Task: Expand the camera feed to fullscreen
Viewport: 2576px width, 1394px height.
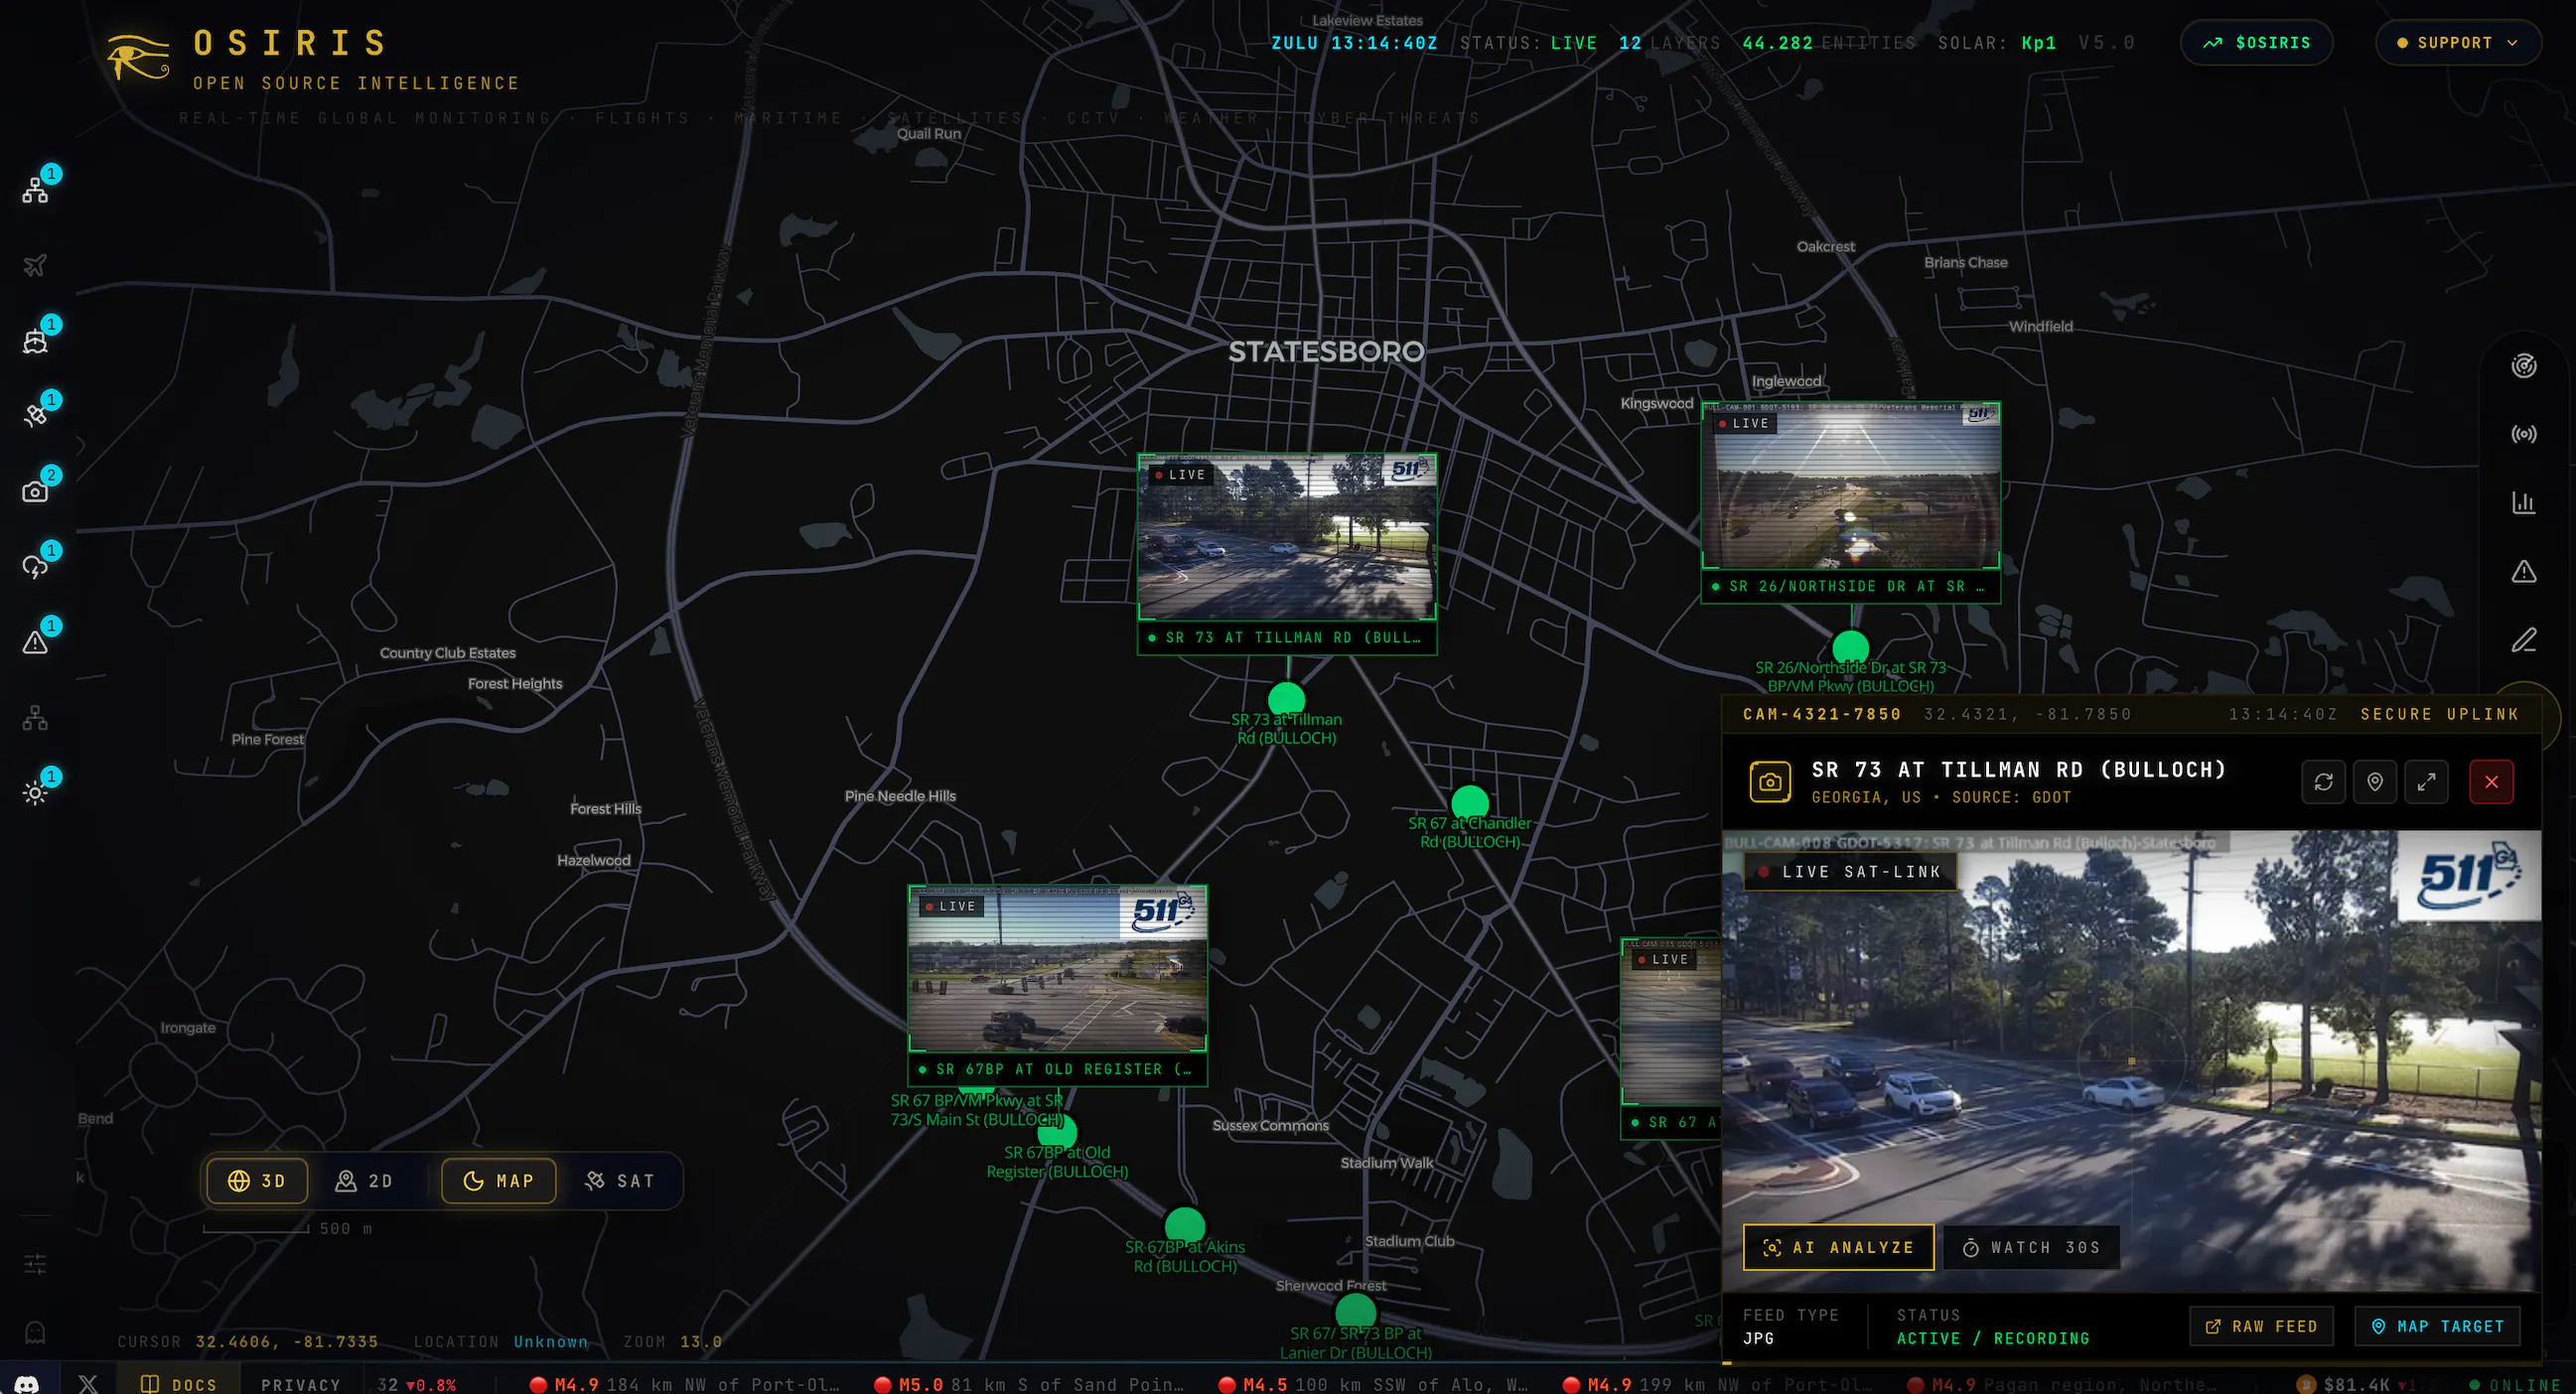Action: pyautogui.click(x=2426, y=782)
